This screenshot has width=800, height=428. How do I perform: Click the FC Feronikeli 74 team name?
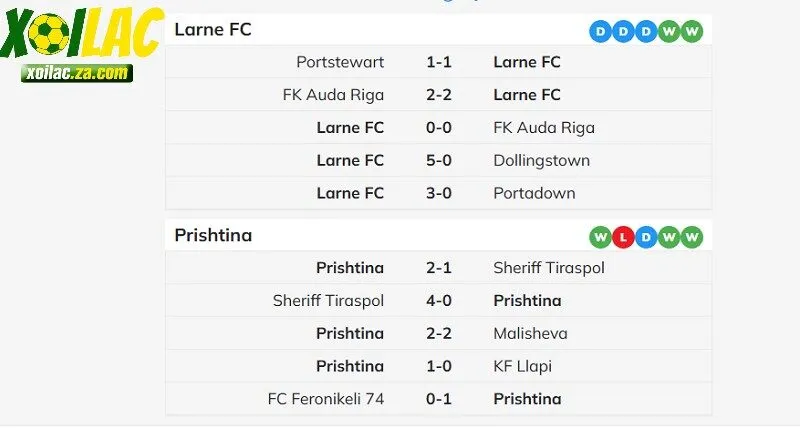[326, 399]
